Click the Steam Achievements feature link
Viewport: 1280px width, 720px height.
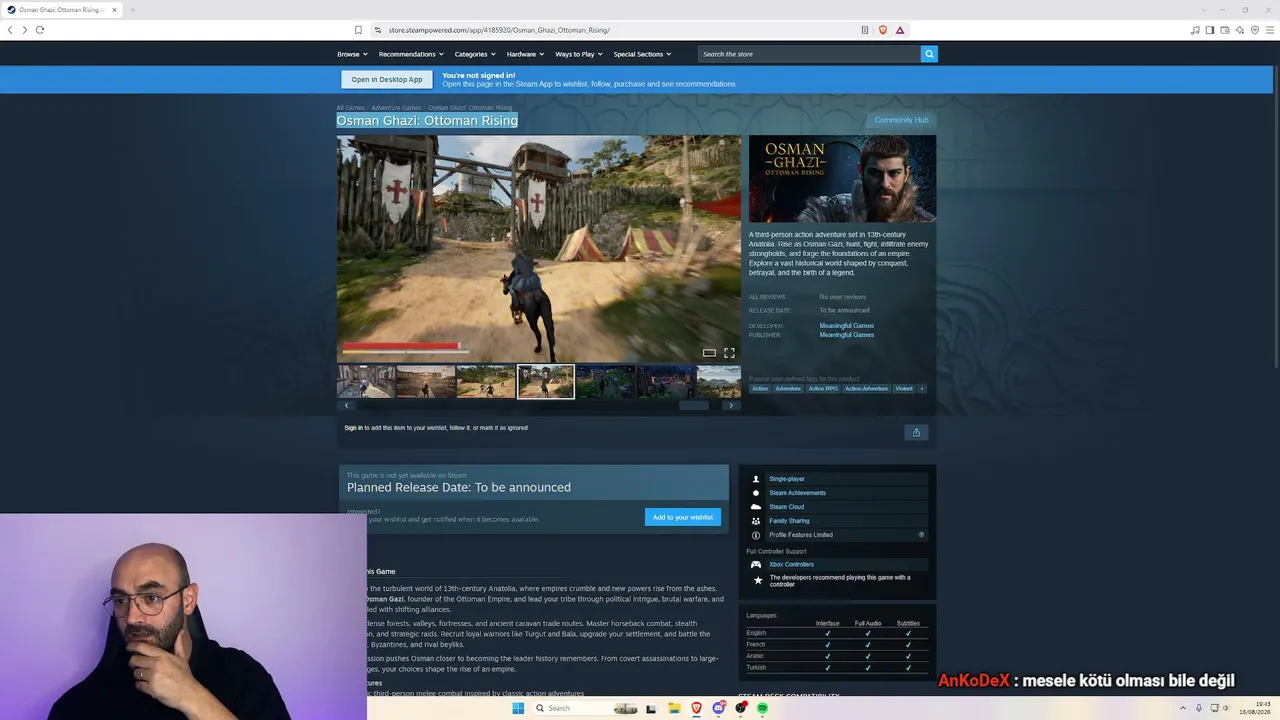coord(797,493)
